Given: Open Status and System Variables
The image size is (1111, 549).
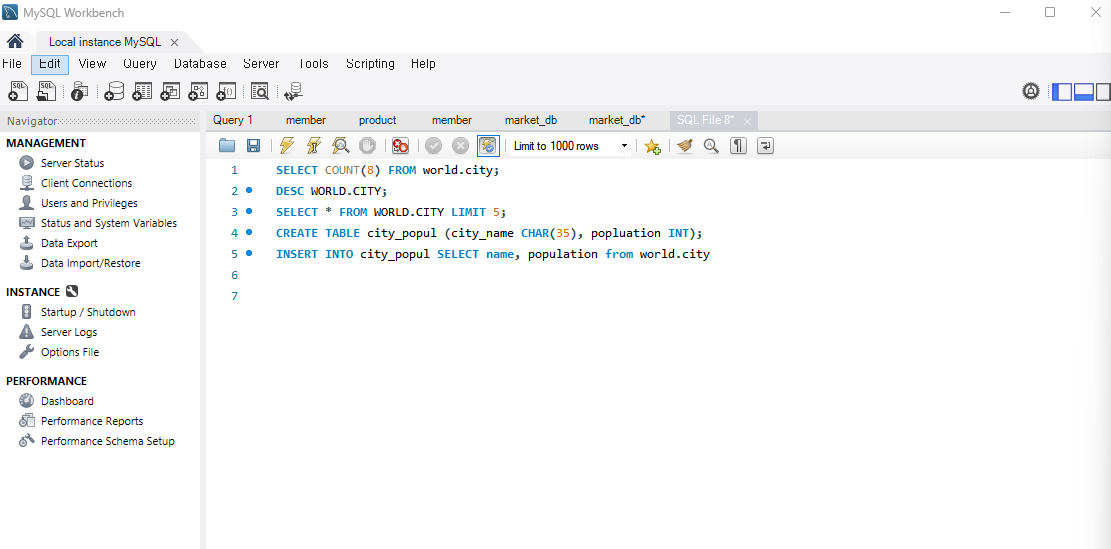Looking at the screenshot, I should pyautogui.click(x=109, y=223).
